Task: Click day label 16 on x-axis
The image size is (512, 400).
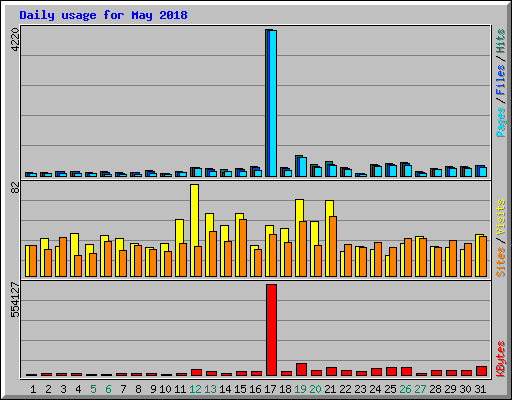Action: pos(255,389)
